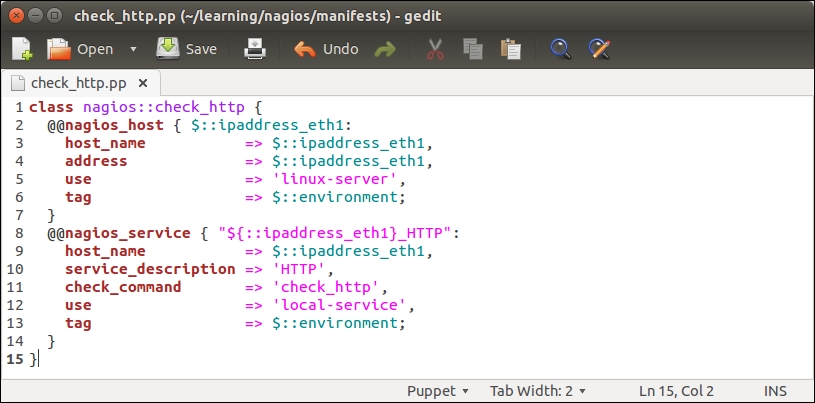815x403 pixels.
Task: Expand the Open recent files arrow
Action: [133, 49]
